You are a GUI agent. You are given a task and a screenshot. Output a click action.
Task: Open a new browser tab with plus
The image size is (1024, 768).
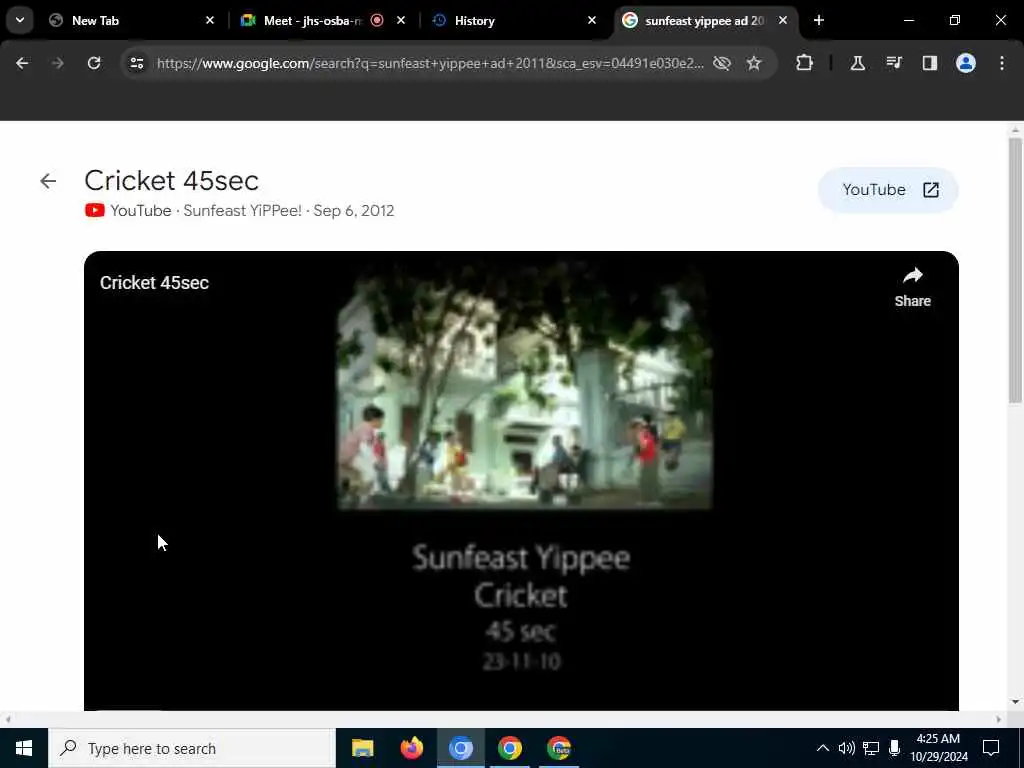tap(818, 20)
